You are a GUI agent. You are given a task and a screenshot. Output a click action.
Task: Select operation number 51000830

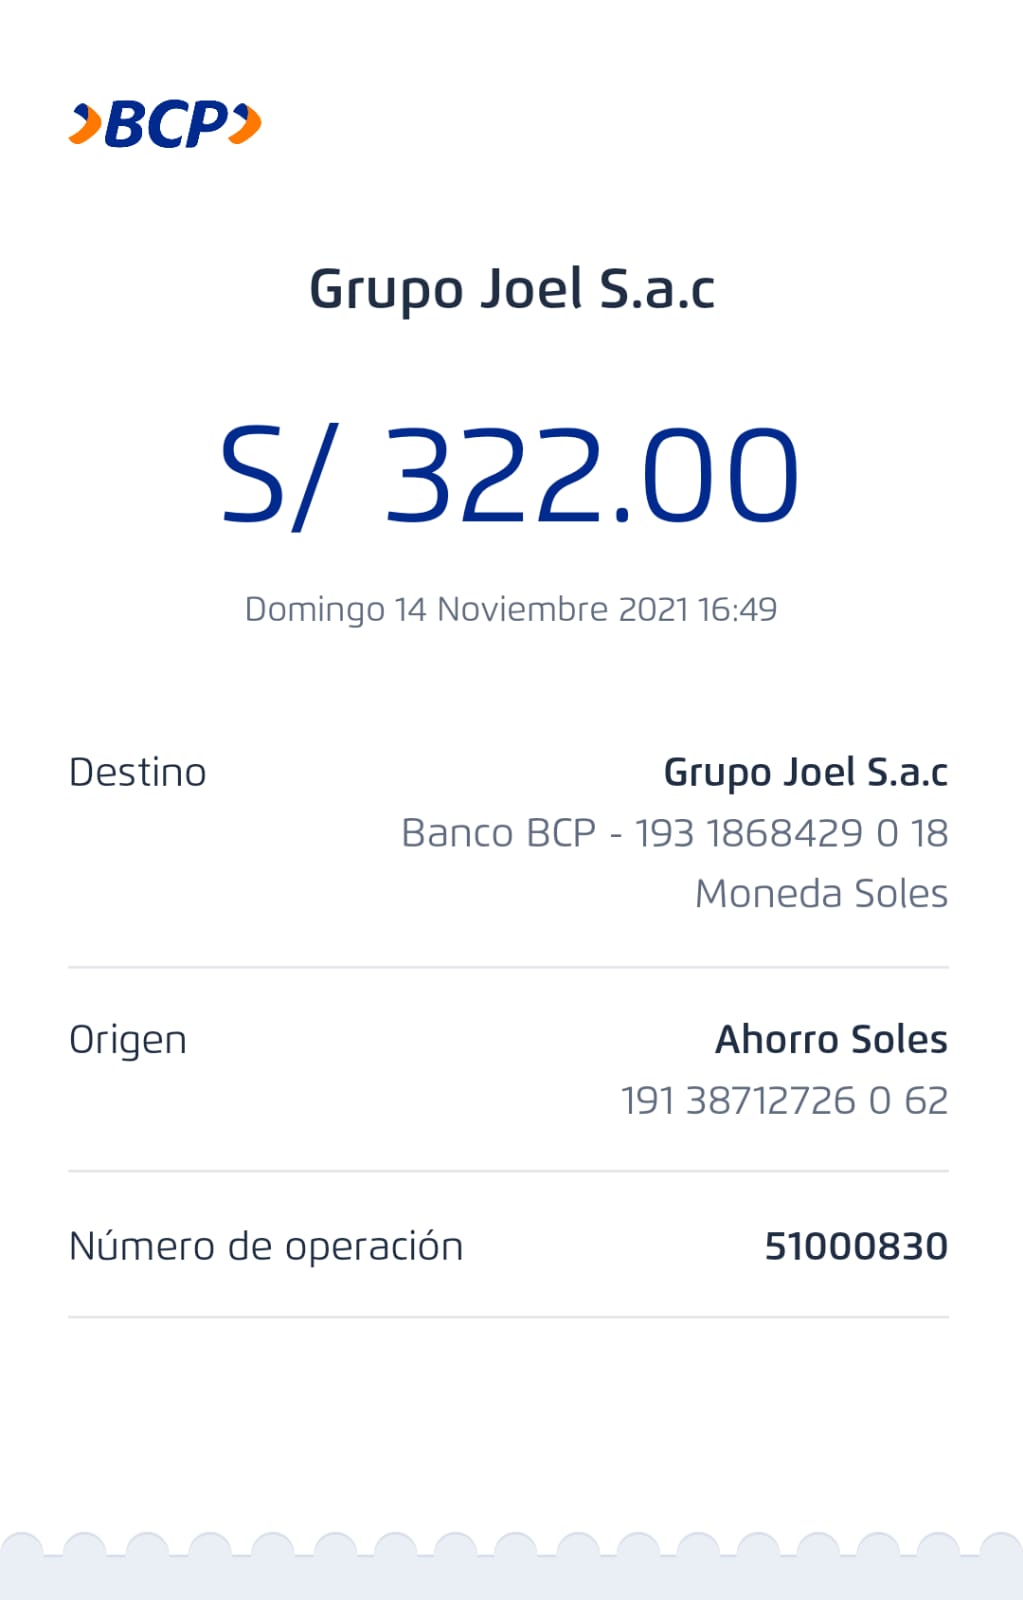(856, 1247)
